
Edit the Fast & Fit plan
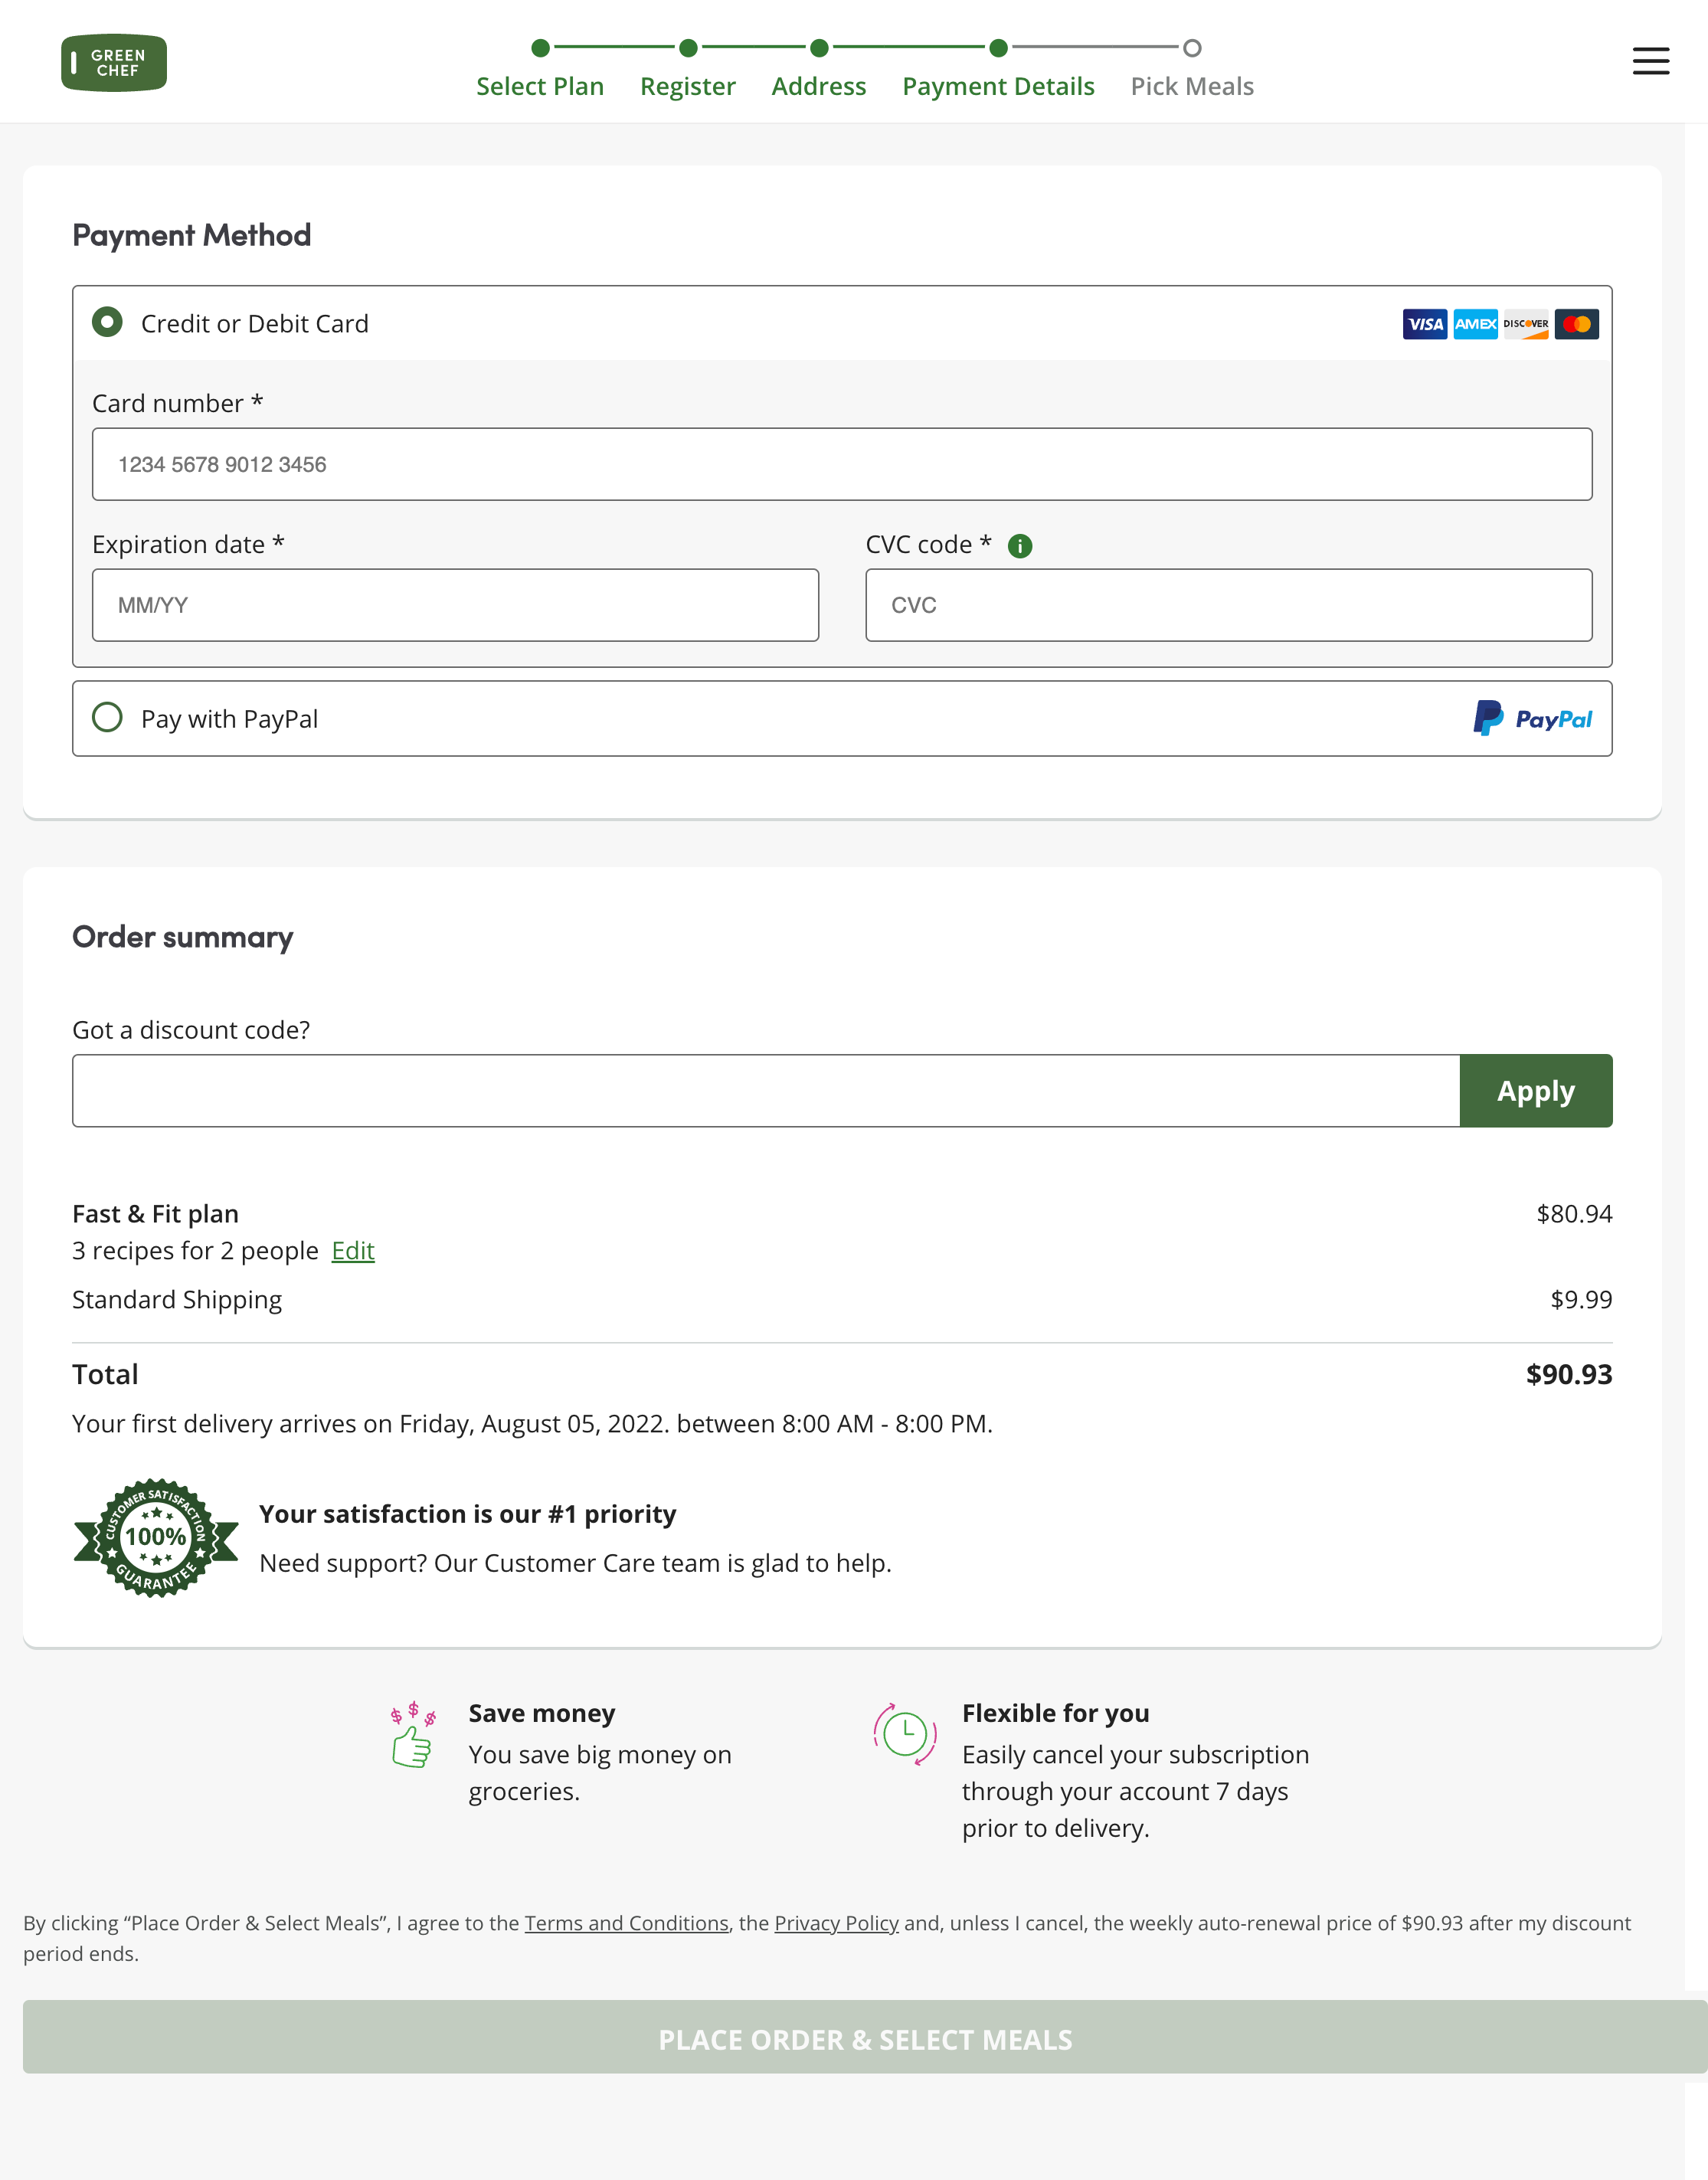point(352,1250)
